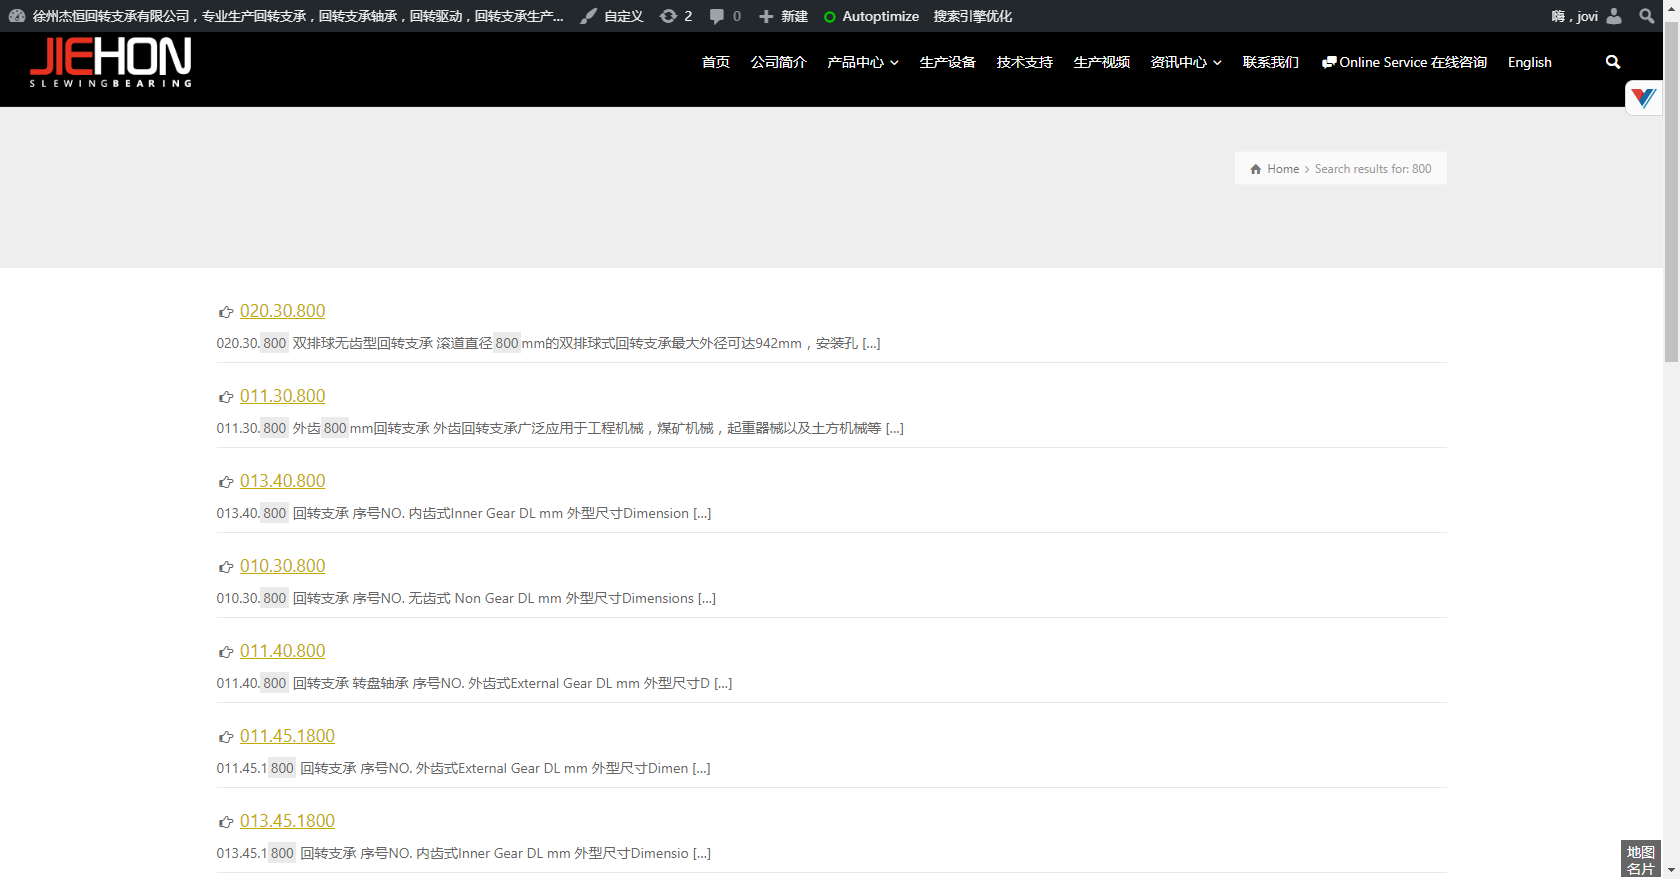Open the 011.40.800 result link
The width and height of the screenshot is (1680, 879).
282,651
